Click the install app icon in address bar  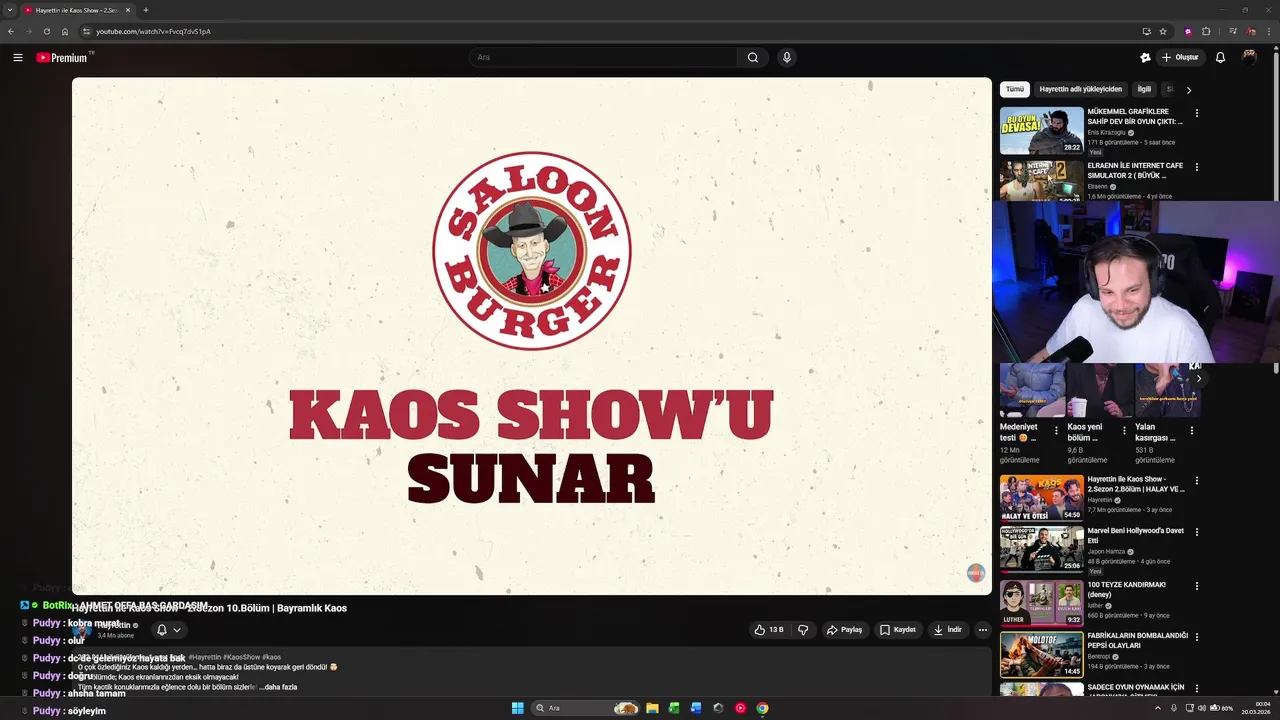pyautogui.click(x=1146, y=31)
